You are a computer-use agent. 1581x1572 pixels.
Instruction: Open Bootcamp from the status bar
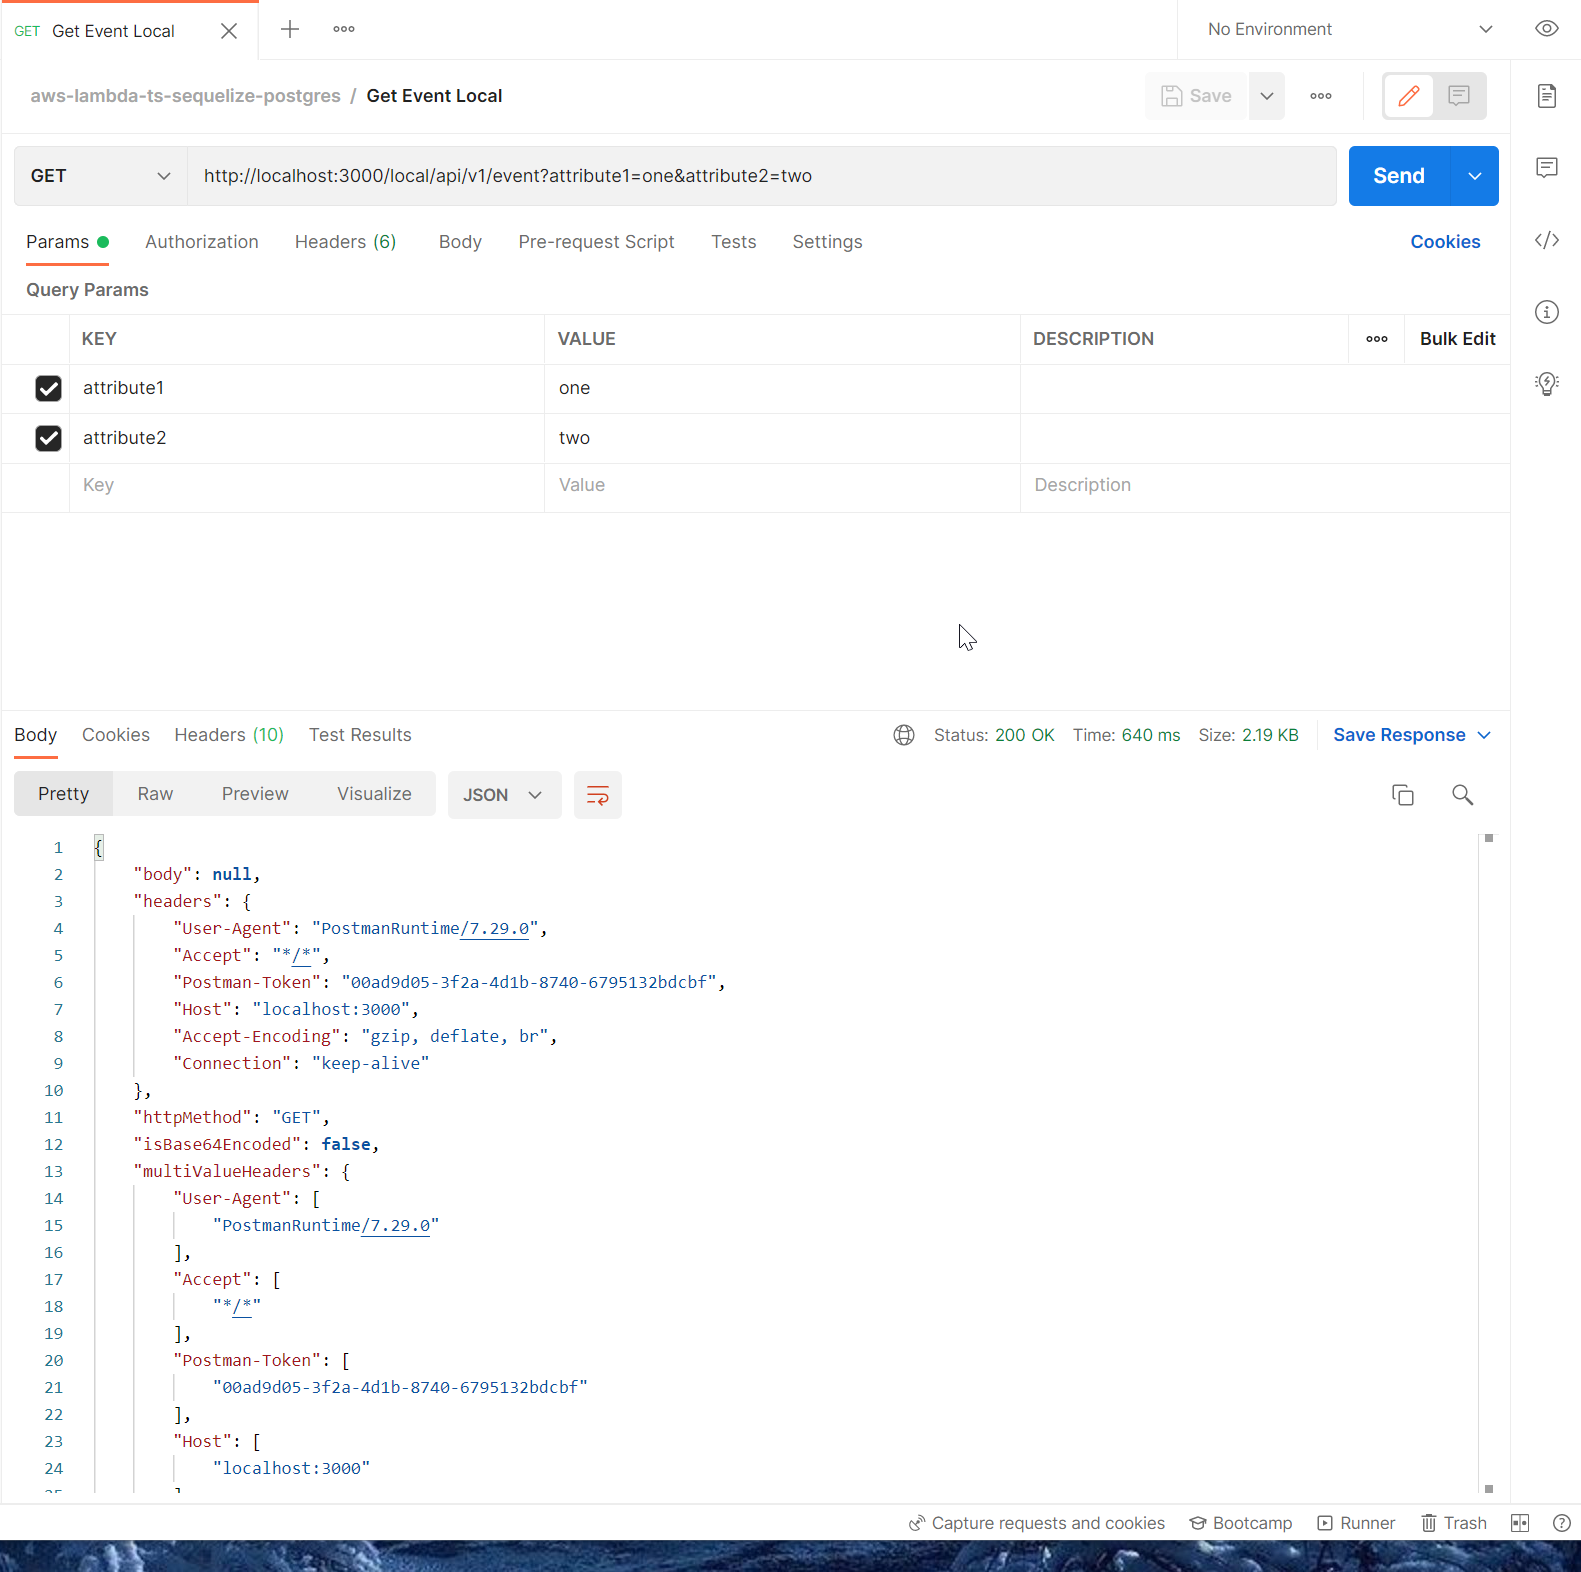pos(1241,1523)
